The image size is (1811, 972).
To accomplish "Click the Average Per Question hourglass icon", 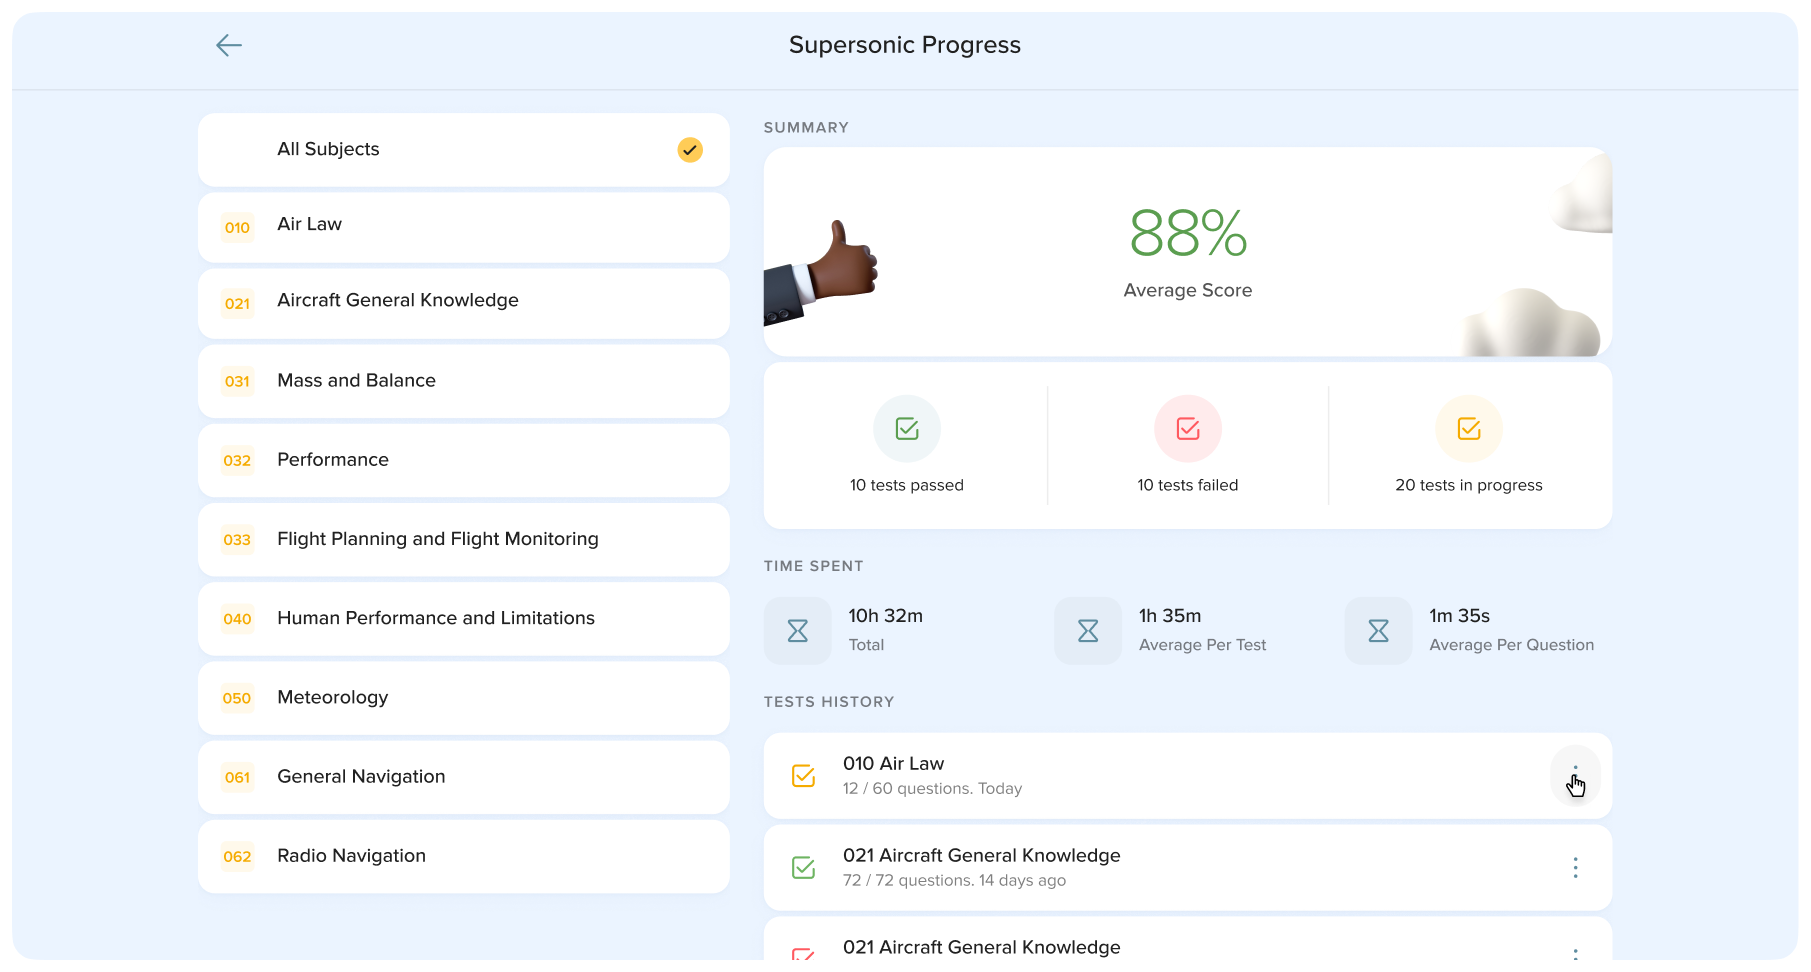I will click(x=1378, y=631).
